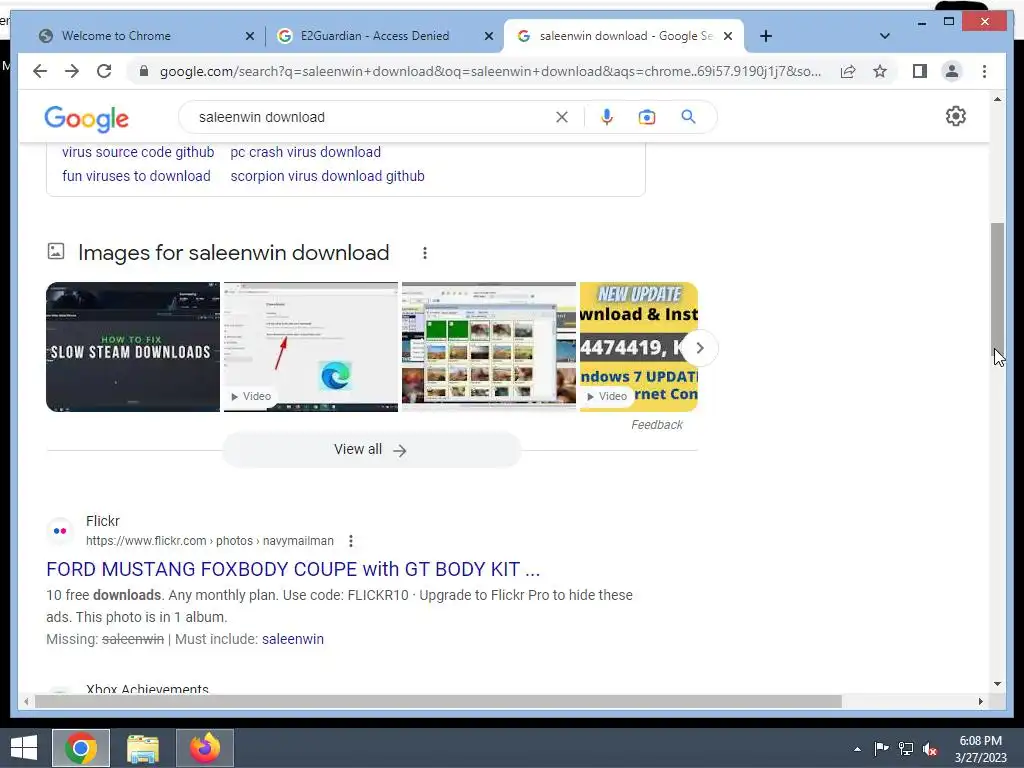This screenshot has height=768, width=1024.
Task: Open the Windows Start menu
Action: point(24,748)
